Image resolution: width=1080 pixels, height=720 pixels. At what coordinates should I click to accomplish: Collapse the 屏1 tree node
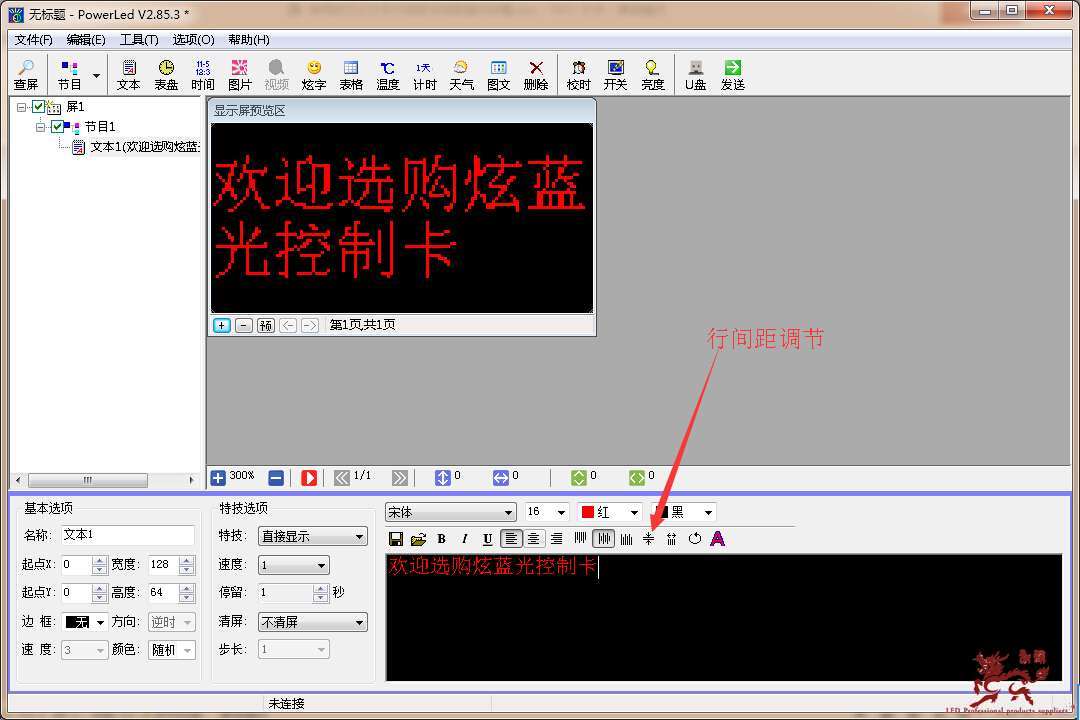click(21, 107)
